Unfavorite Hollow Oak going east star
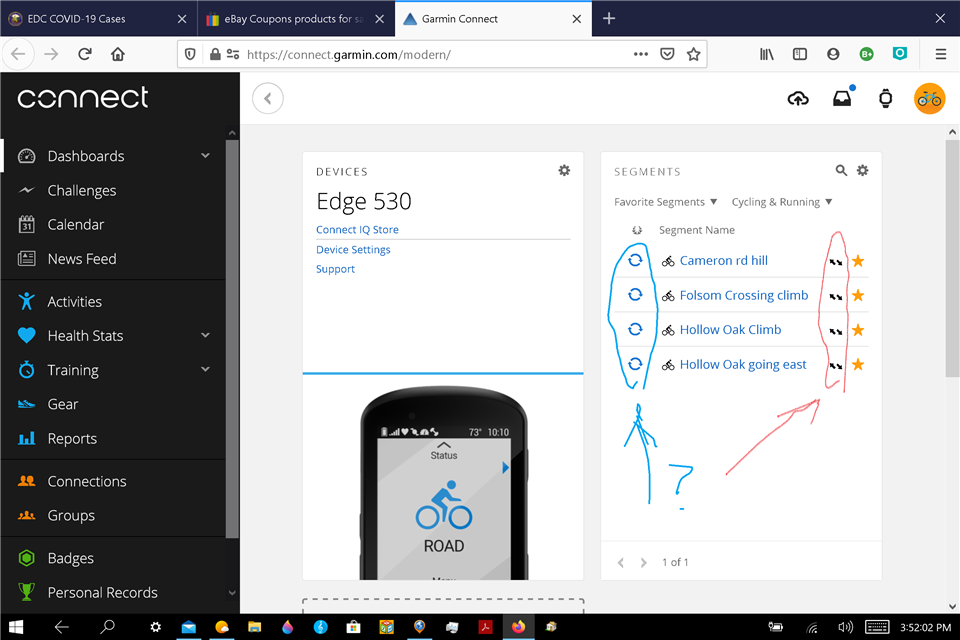 coord(858,364)
